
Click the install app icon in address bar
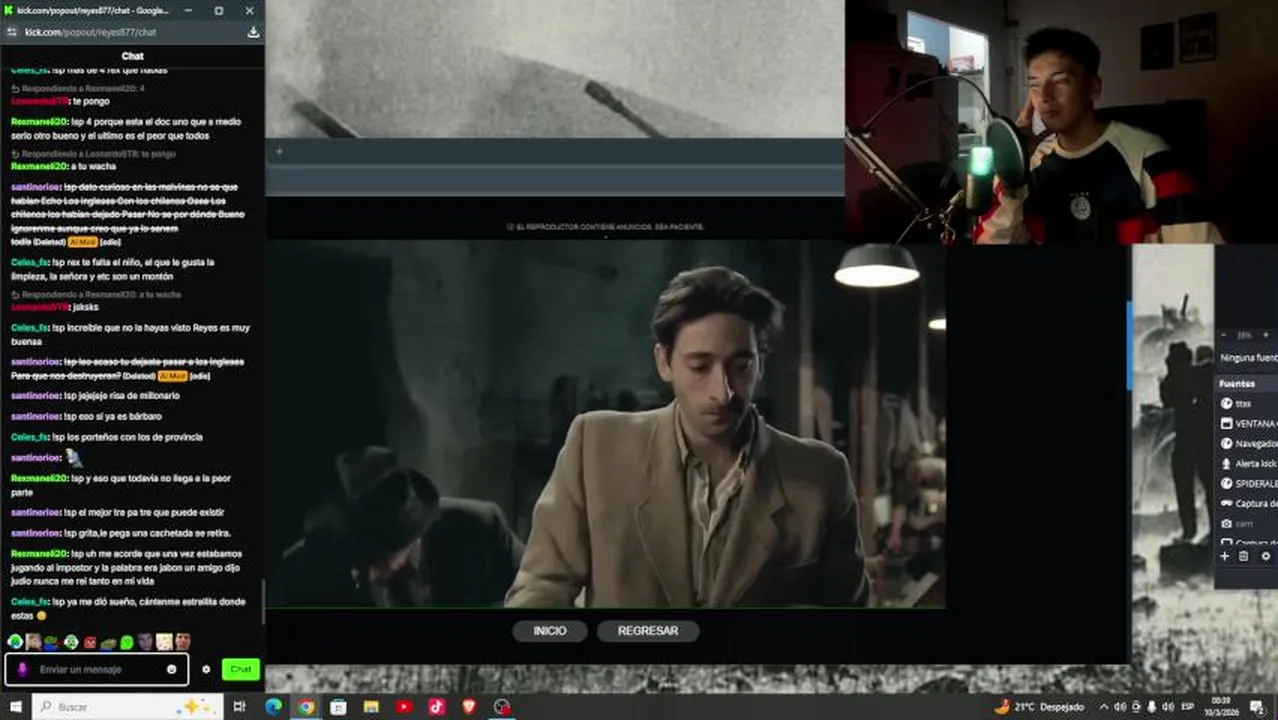[x=253, y=32]
